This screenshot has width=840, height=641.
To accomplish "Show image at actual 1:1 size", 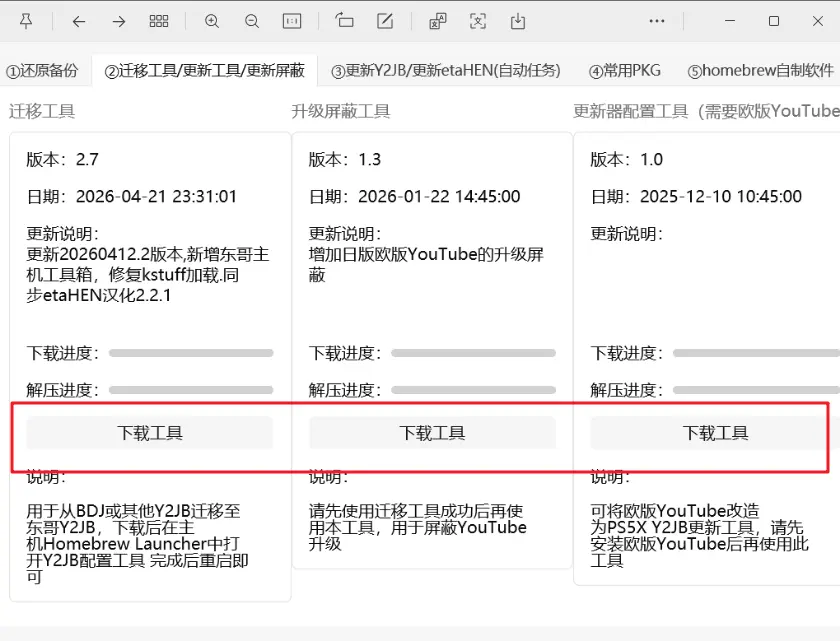I will pos(292,21).
